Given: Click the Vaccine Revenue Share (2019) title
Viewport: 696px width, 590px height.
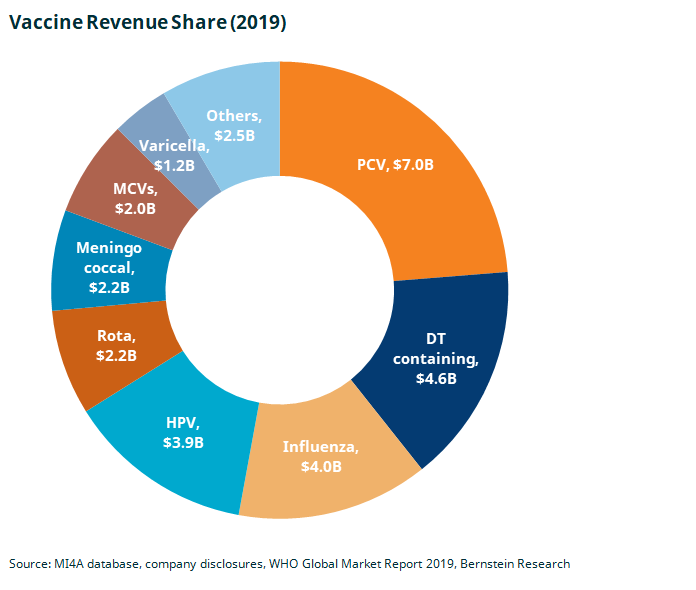Looking at the screenshot, I should coord(148,22).
